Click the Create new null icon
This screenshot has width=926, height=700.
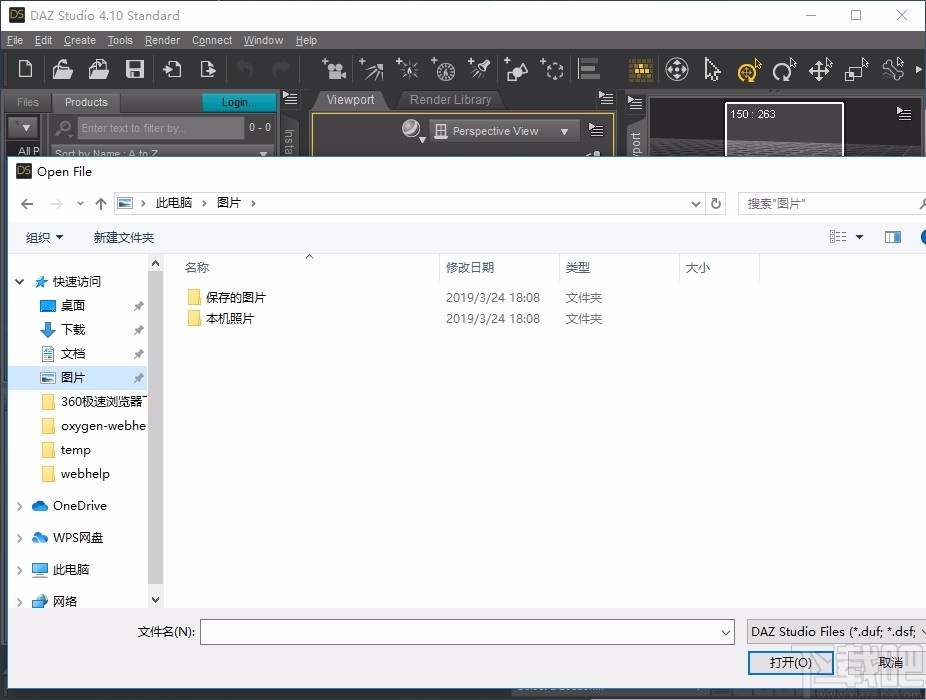(552, 69)
